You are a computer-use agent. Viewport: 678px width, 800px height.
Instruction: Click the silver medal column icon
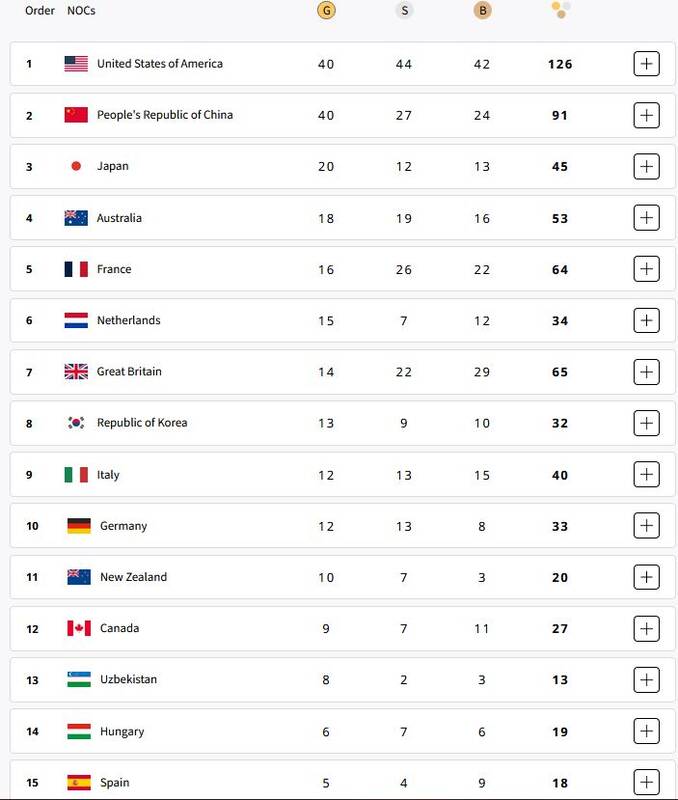(404, 11)
